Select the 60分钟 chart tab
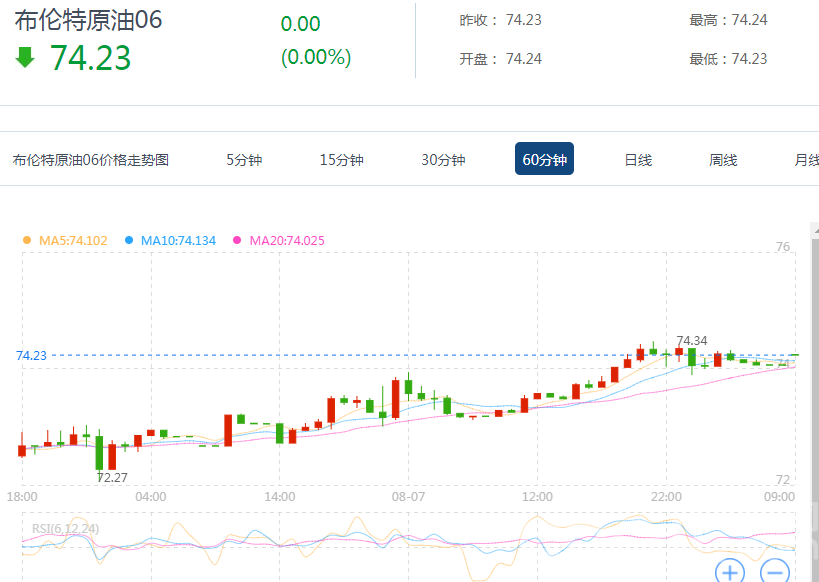 544,159
